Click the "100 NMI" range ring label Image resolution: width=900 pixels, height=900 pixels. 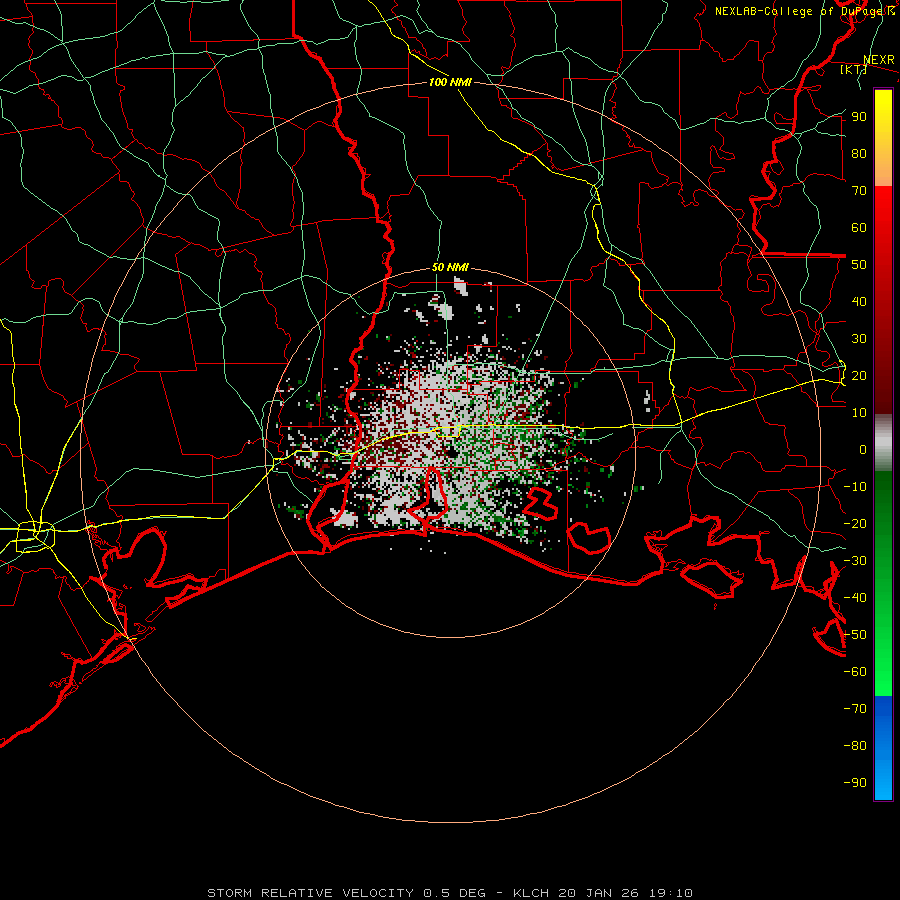pos(450,82)
